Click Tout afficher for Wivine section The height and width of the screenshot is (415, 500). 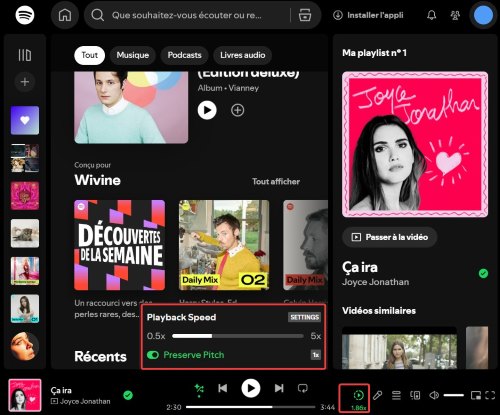(276, 182)
